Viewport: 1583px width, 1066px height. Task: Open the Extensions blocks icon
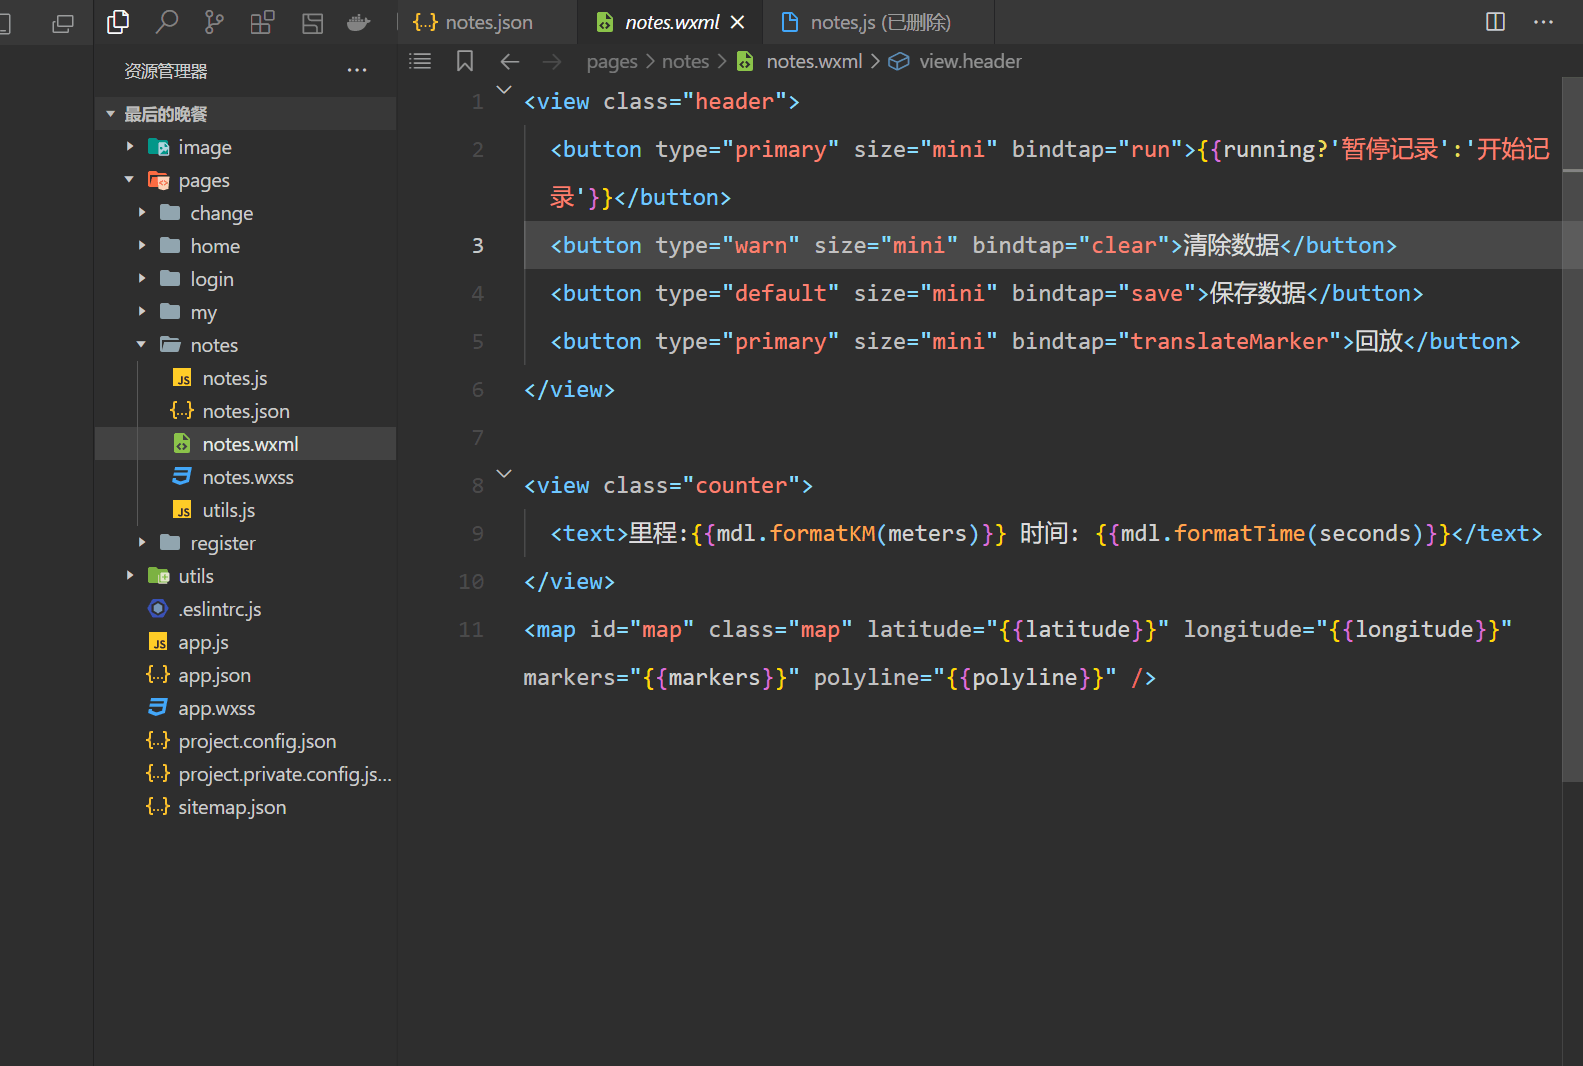point(262,22)
